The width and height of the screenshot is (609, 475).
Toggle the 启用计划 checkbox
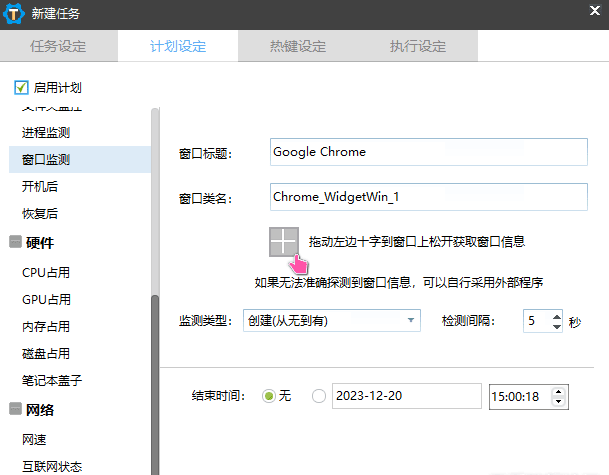click(22, 88)
